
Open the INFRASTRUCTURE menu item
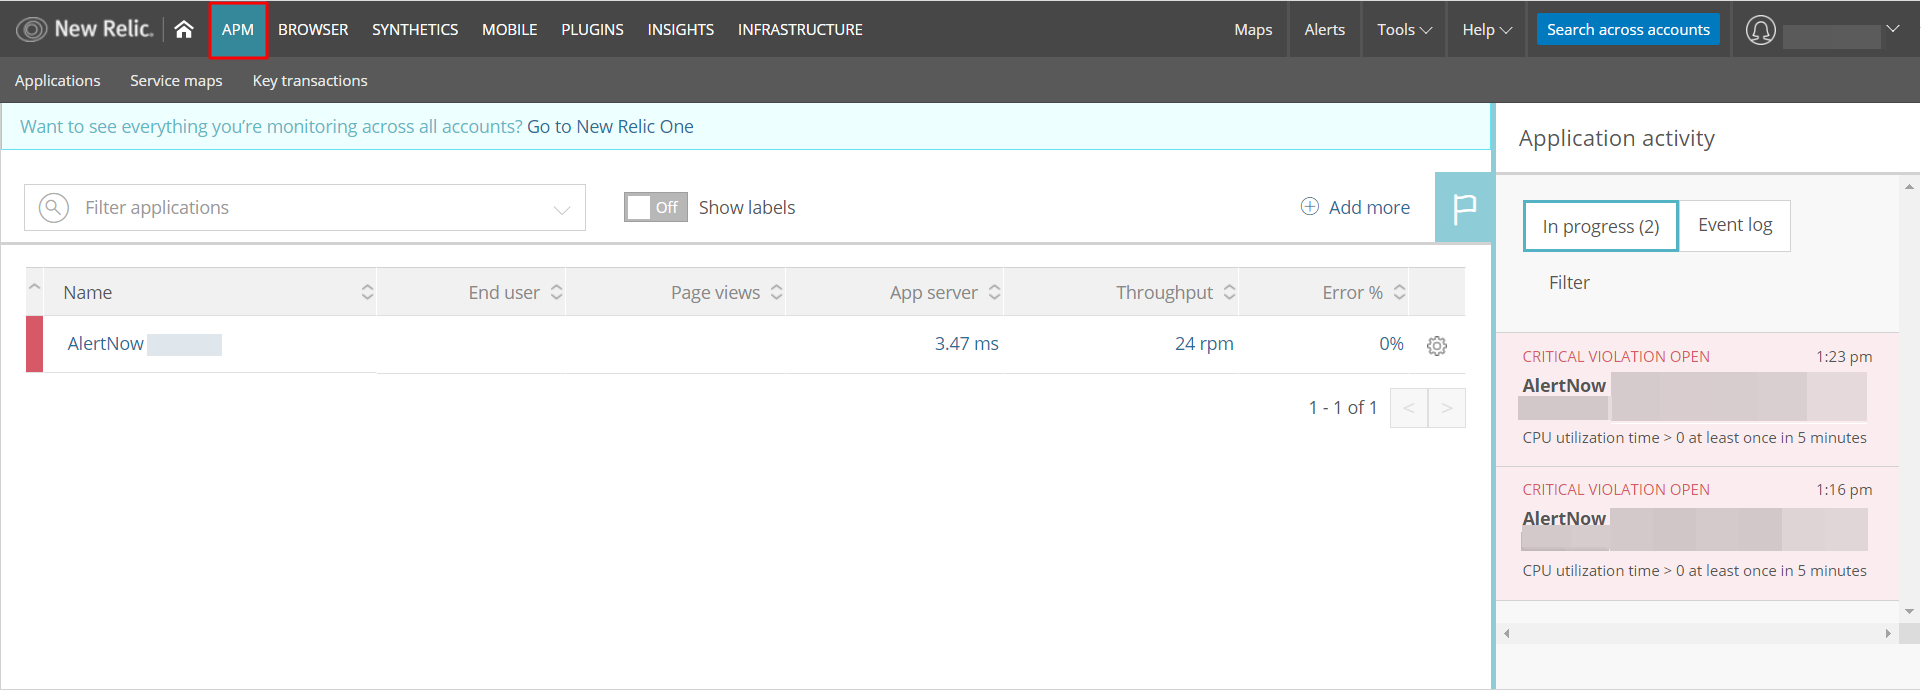tap(800, 30)
